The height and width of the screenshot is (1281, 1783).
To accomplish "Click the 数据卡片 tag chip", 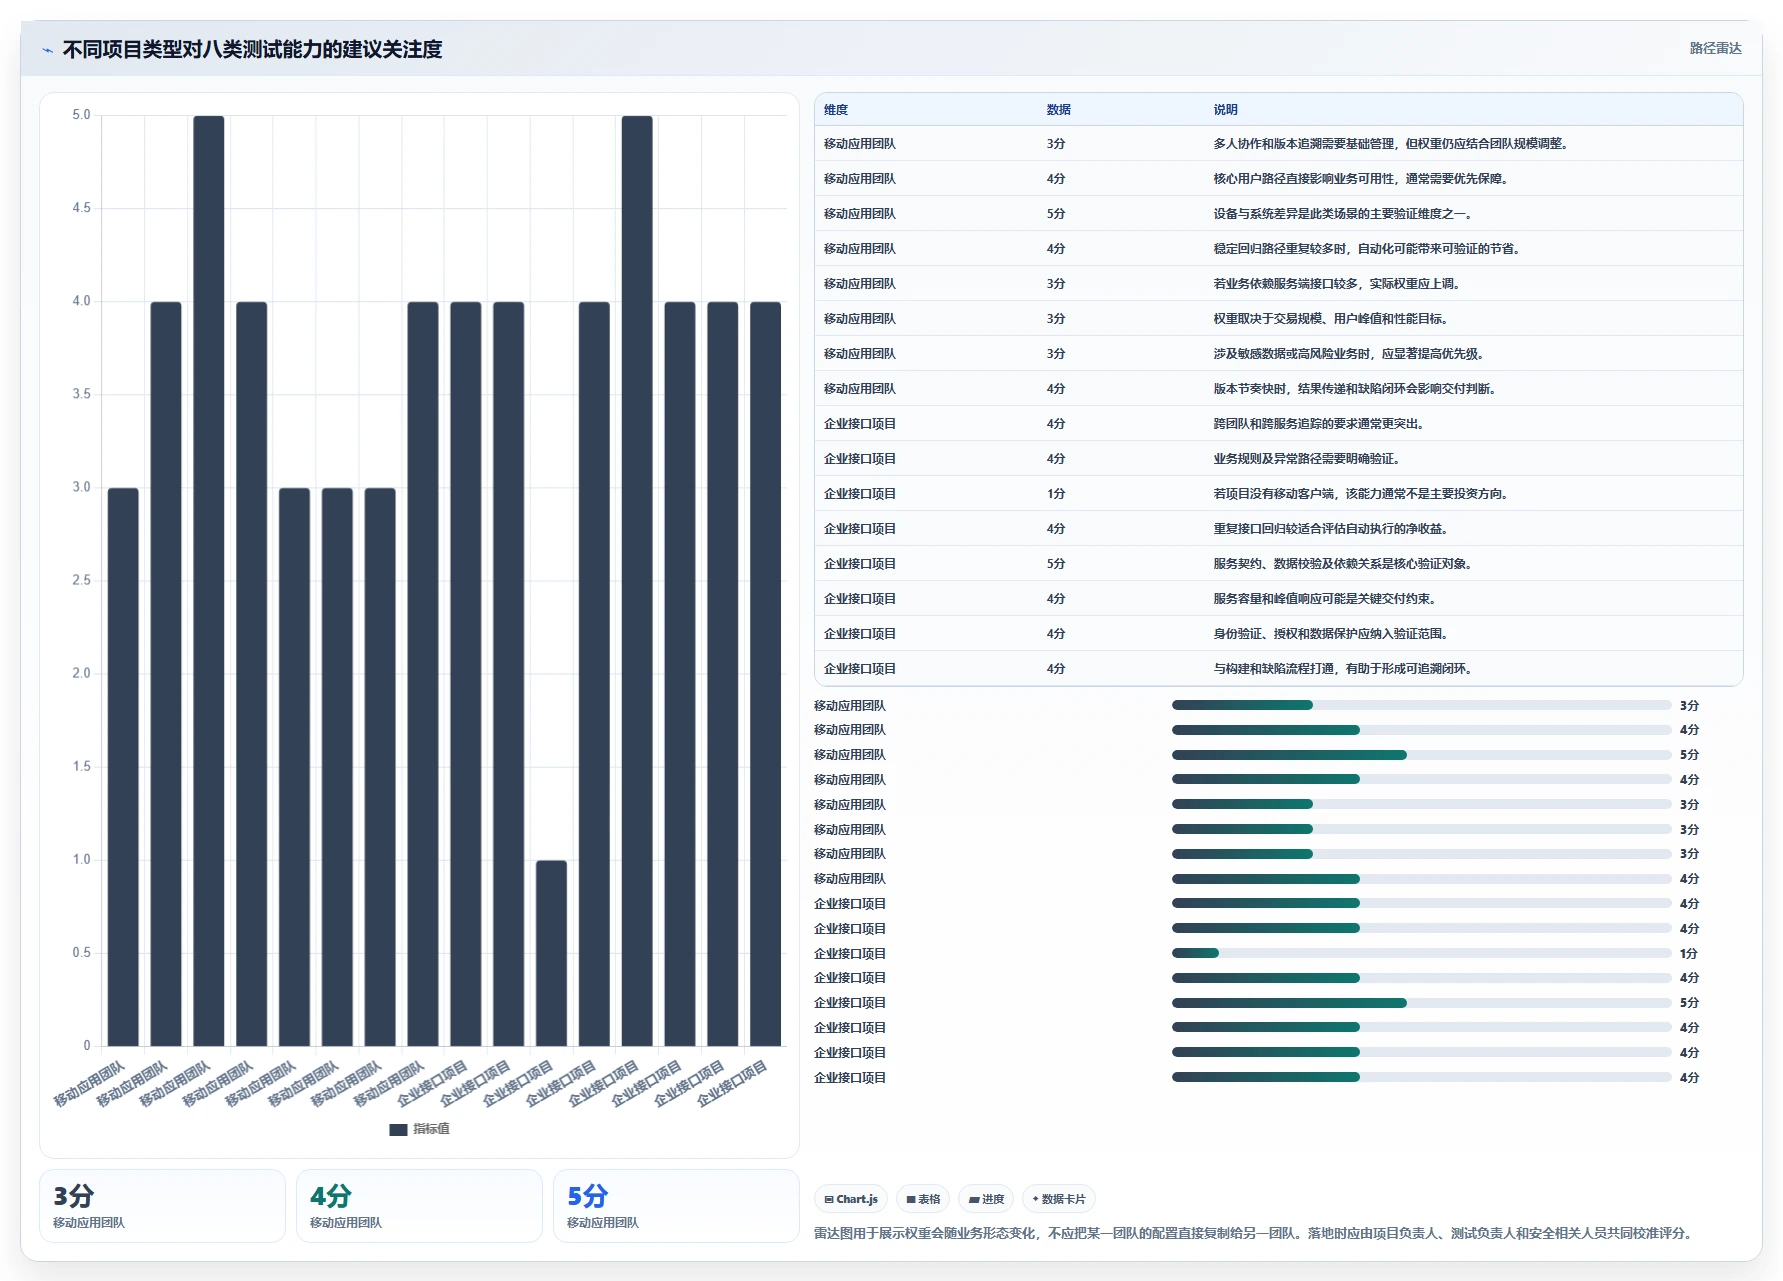I will point(1059,1199).
